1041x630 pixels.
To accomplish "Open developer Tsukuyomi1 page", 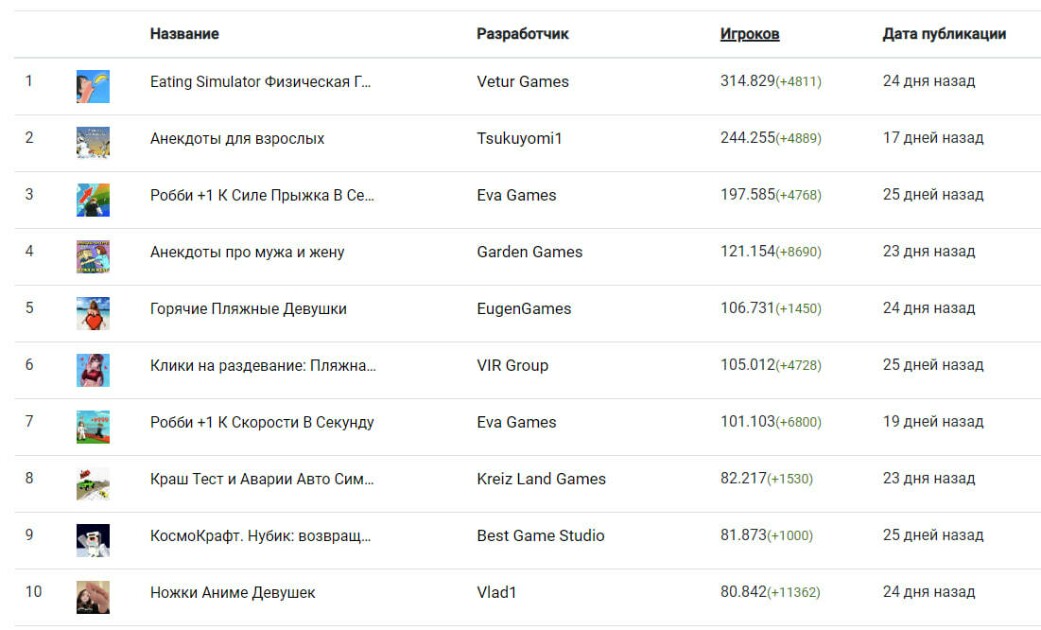I will (x=519, y=138).
